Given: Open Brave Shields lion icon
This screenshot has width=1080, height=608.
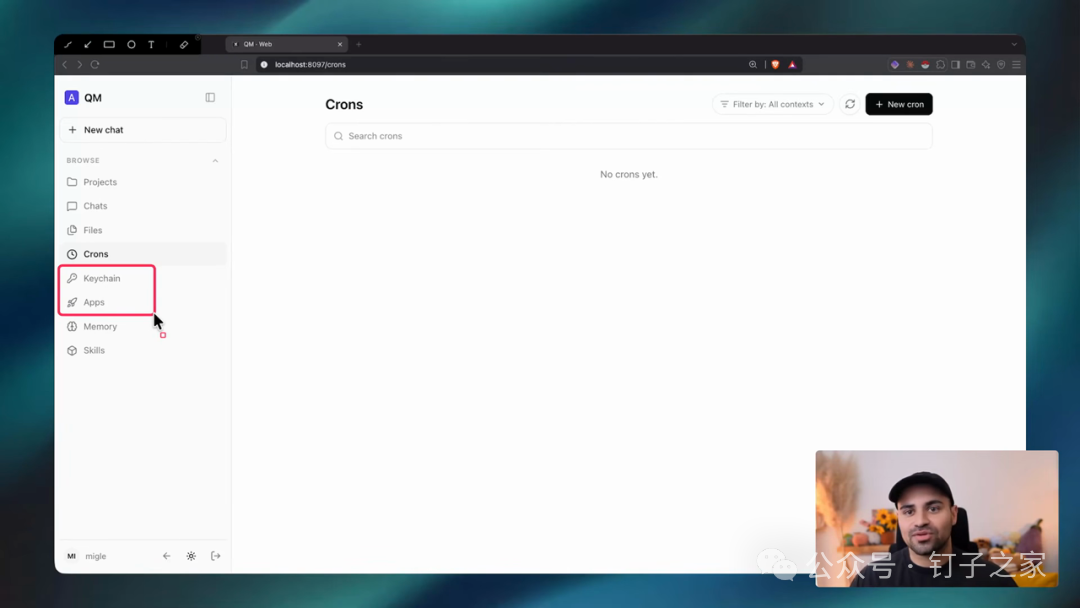Looking at the screenshot, I should click(776, 65).
